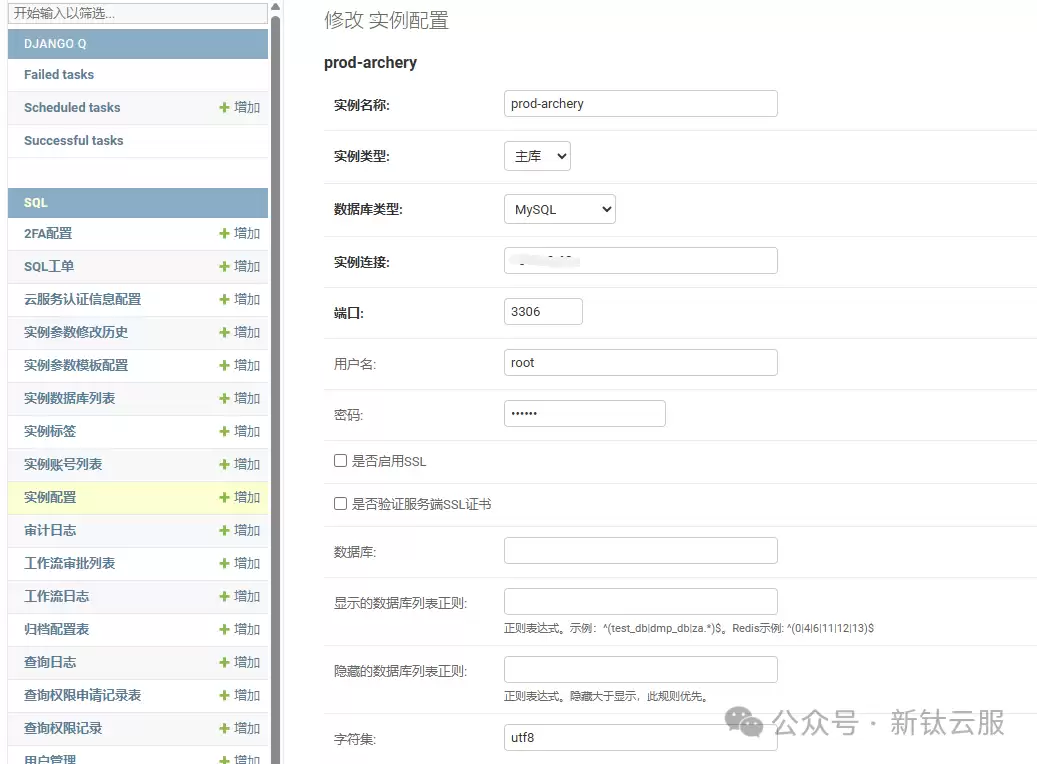Open 实例数据库列表 in sidebar
The image size is (1037, 764).
pyautogui.click(x=69, y=398)
